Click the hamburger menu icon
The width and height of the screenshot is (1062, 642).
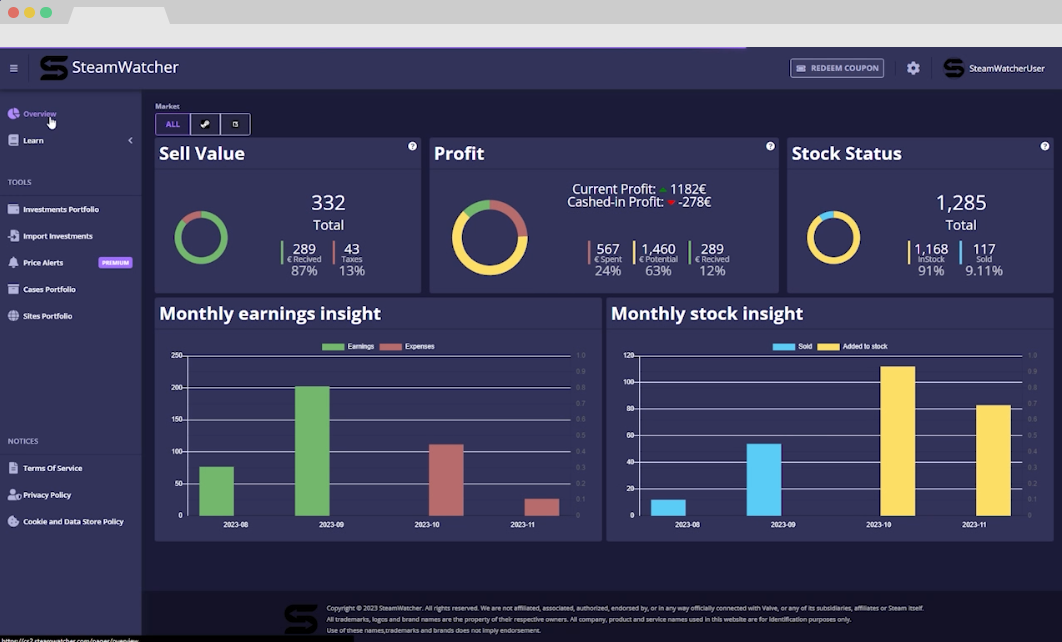pyautogui.click(x=14, y=68)
